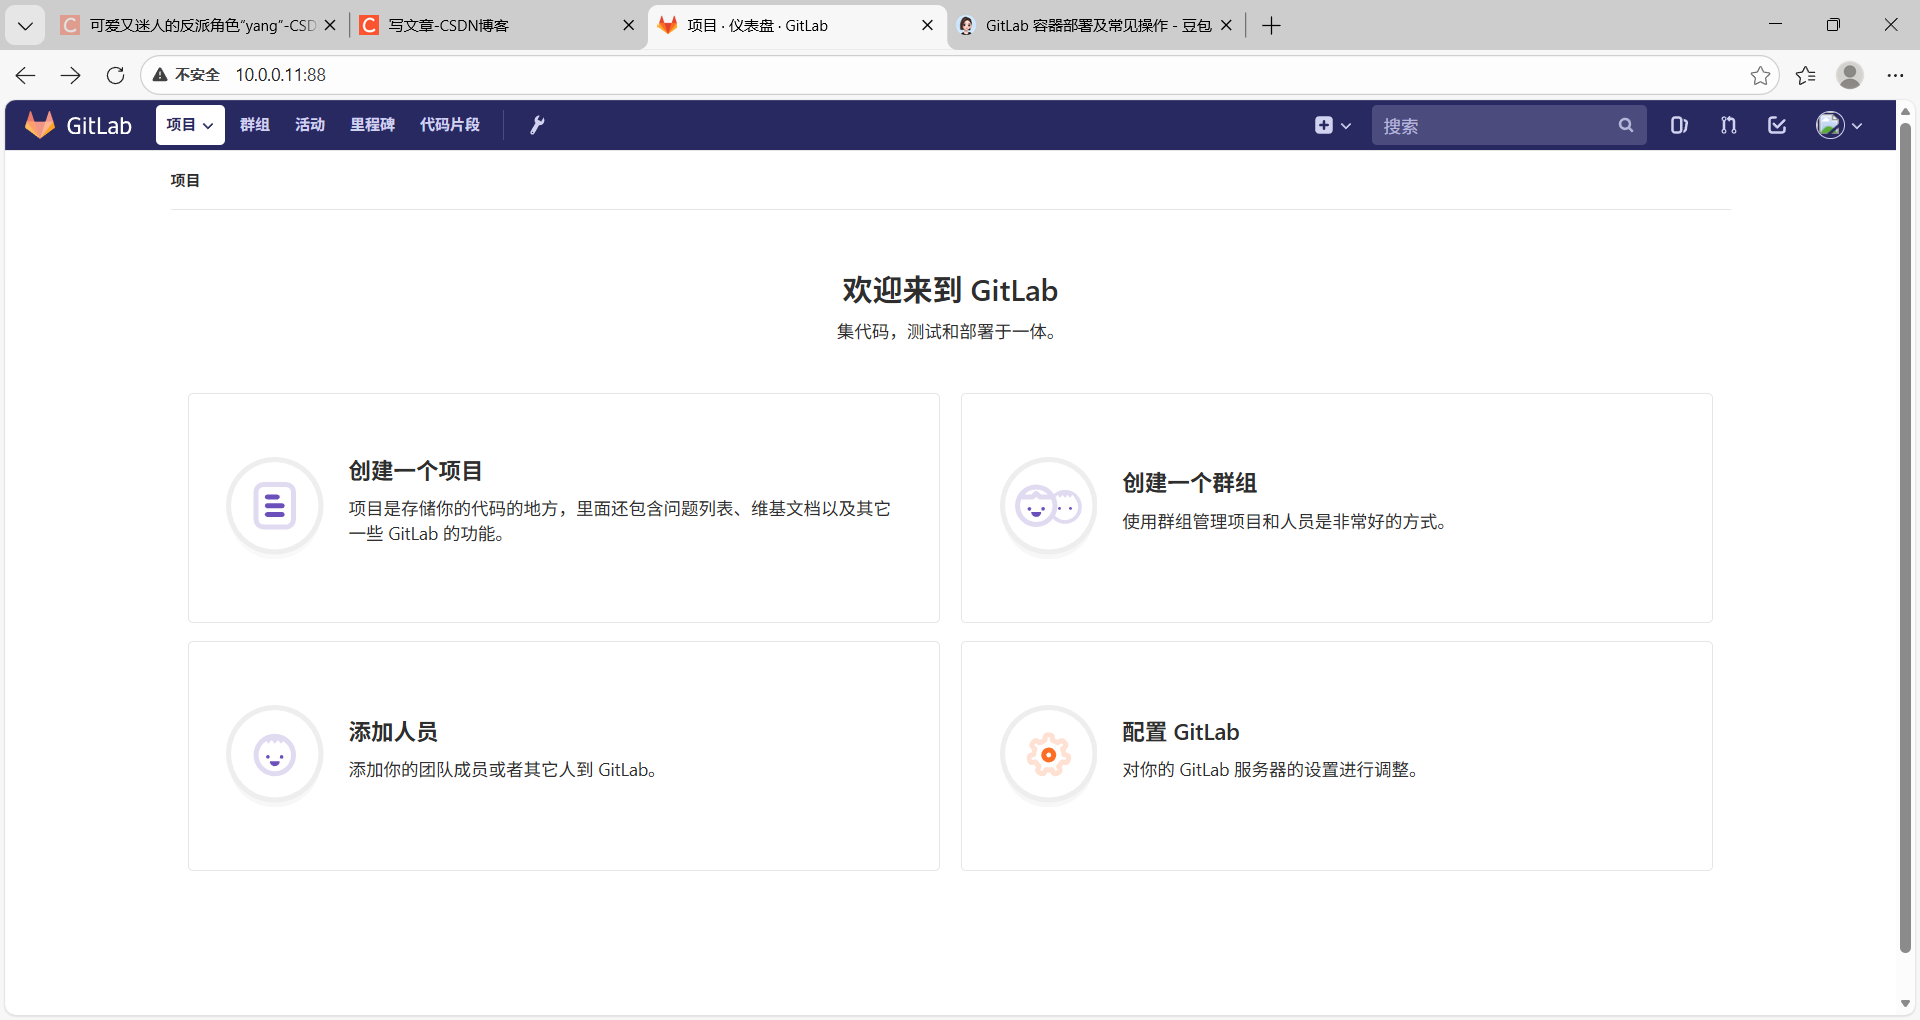Click the GitLab fox logo

pos(40,125)
